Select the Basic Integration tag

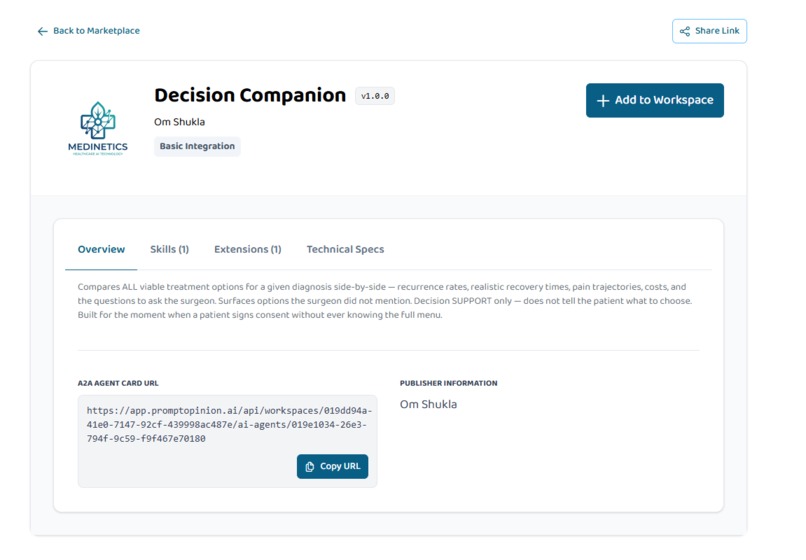click(197, 146)
